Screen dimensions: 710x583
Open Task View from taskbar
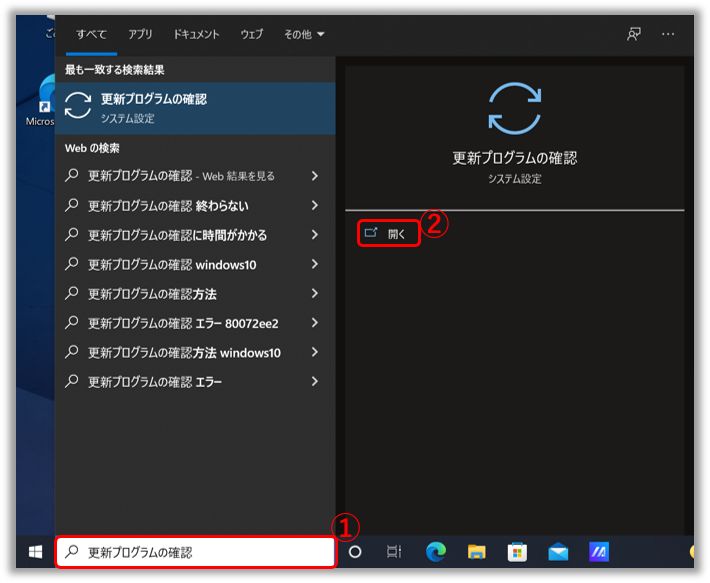(x=394, y=552)
